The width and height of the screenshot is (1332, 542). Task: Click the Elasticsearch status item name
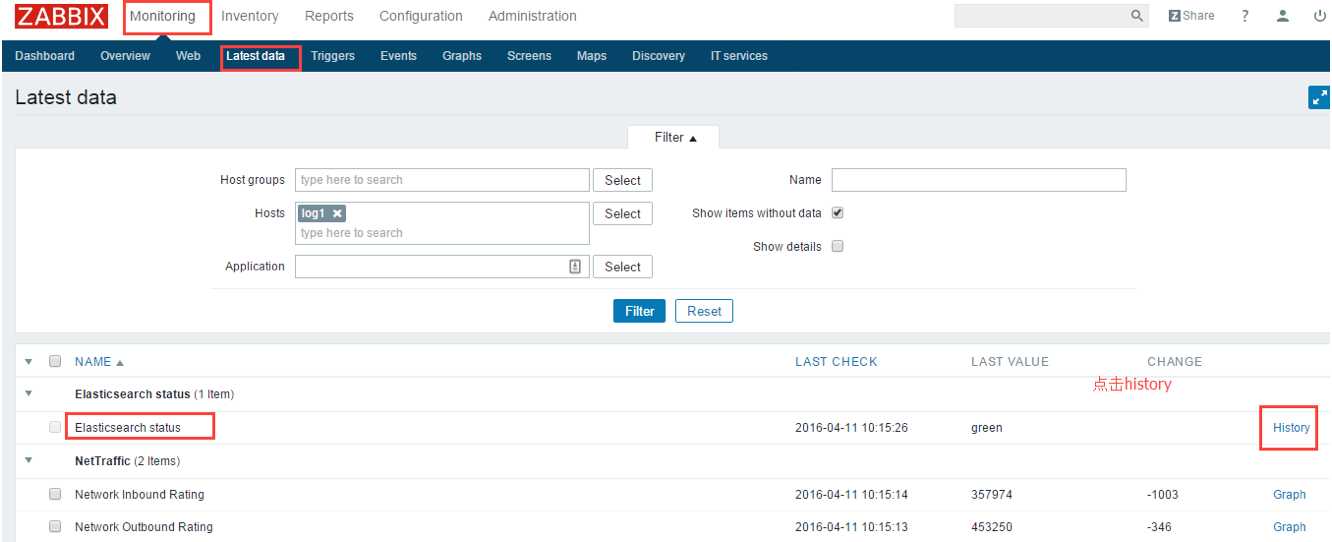128,427
